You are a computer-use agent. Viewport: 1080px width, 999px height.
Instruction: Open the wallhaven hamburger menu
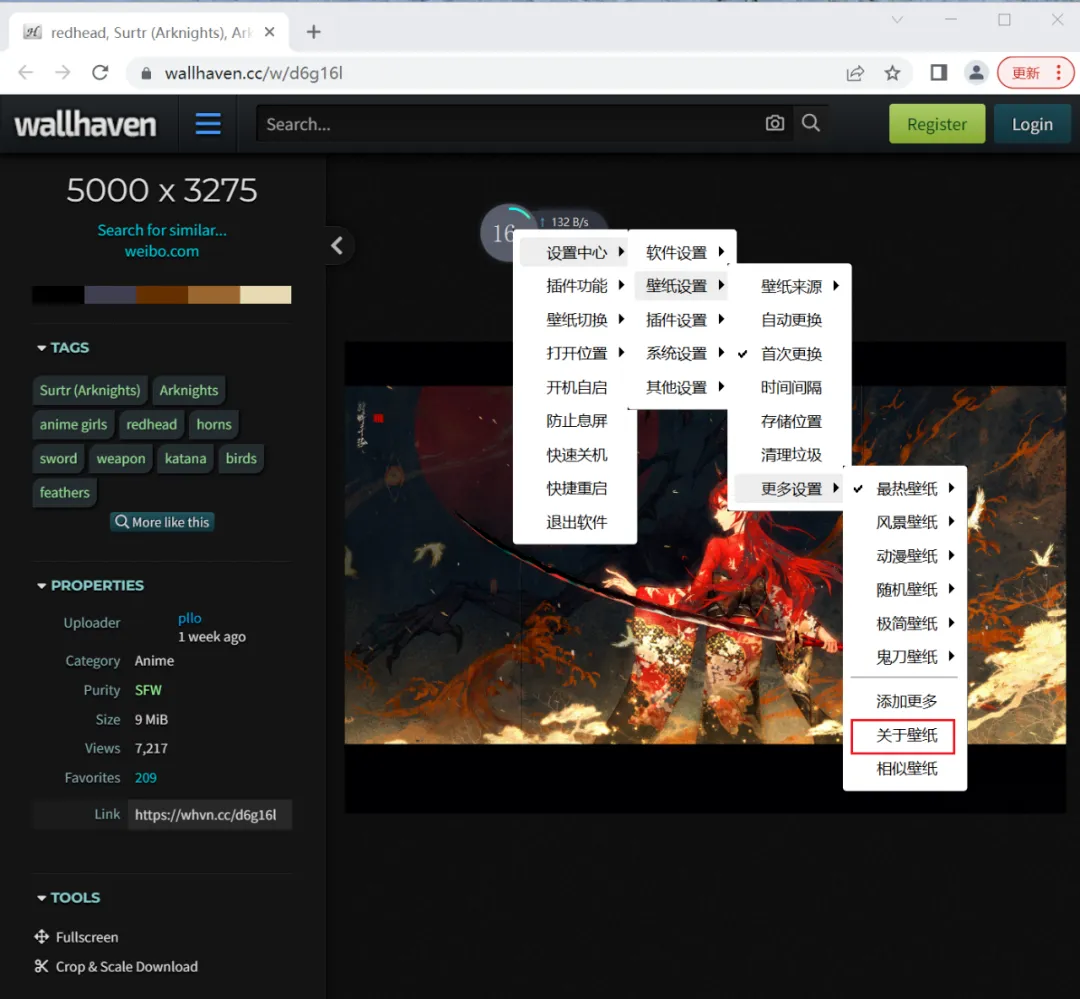(208, 124)
